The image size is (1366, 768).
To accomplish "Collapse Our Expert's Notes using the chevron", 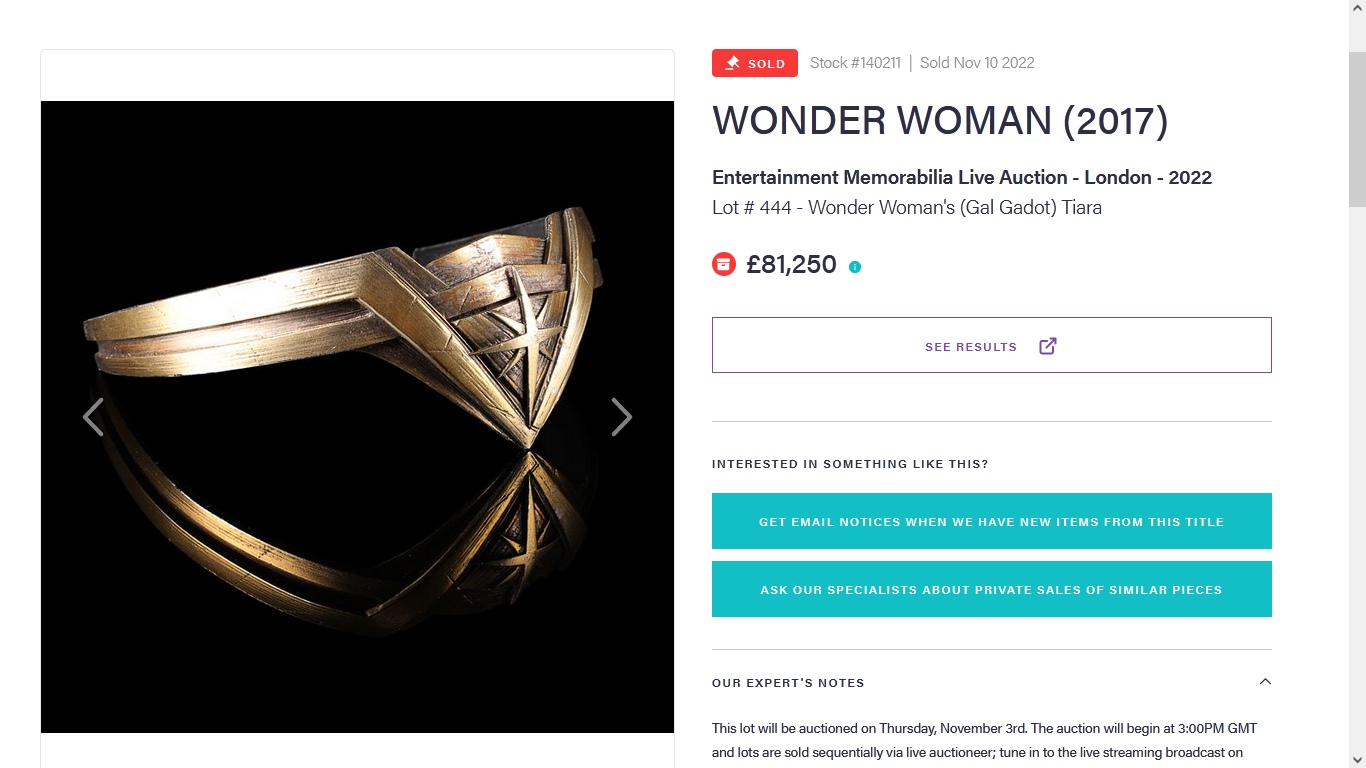I will [1265, 682].
